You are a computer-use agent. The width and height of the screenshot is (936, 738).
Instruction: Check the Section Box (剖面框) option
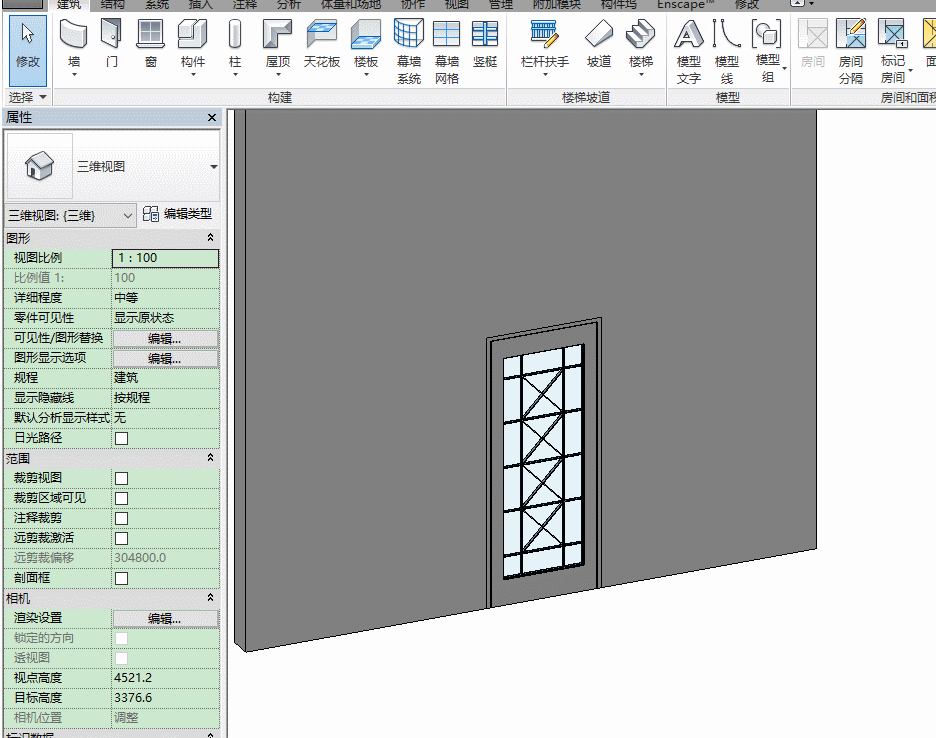pos(121,579)
